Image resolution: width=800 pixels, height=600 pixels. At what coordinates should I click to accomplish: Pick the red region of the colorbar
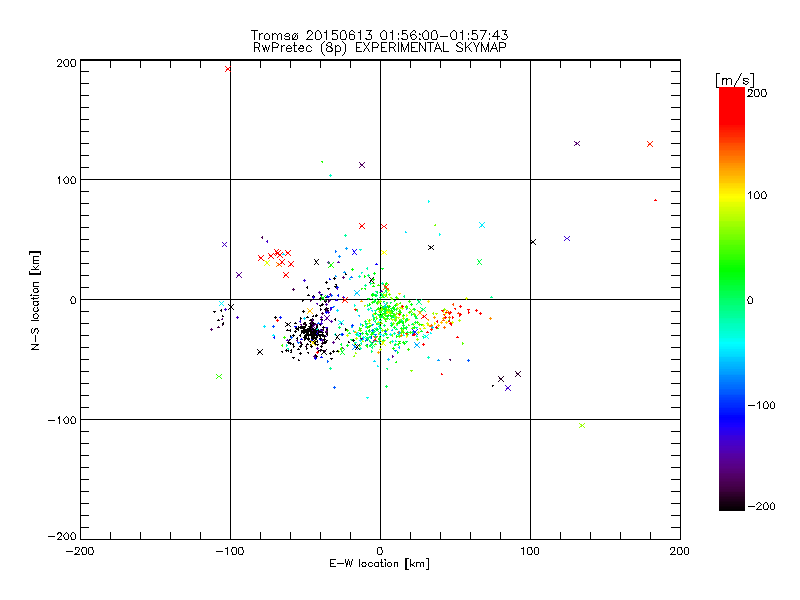[x=732, y=105]
